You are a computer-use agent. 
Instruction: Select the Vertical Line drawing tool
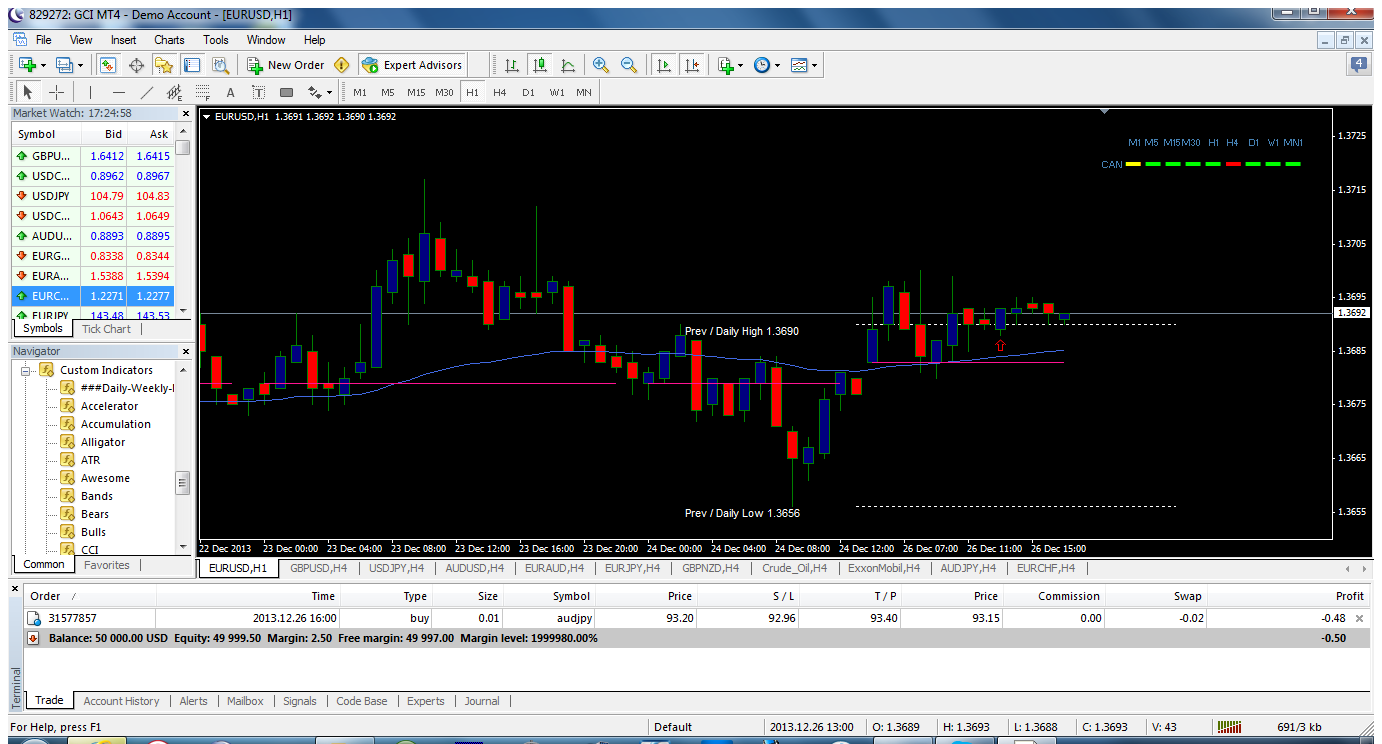pyautogui.click(x=90, y=92)
